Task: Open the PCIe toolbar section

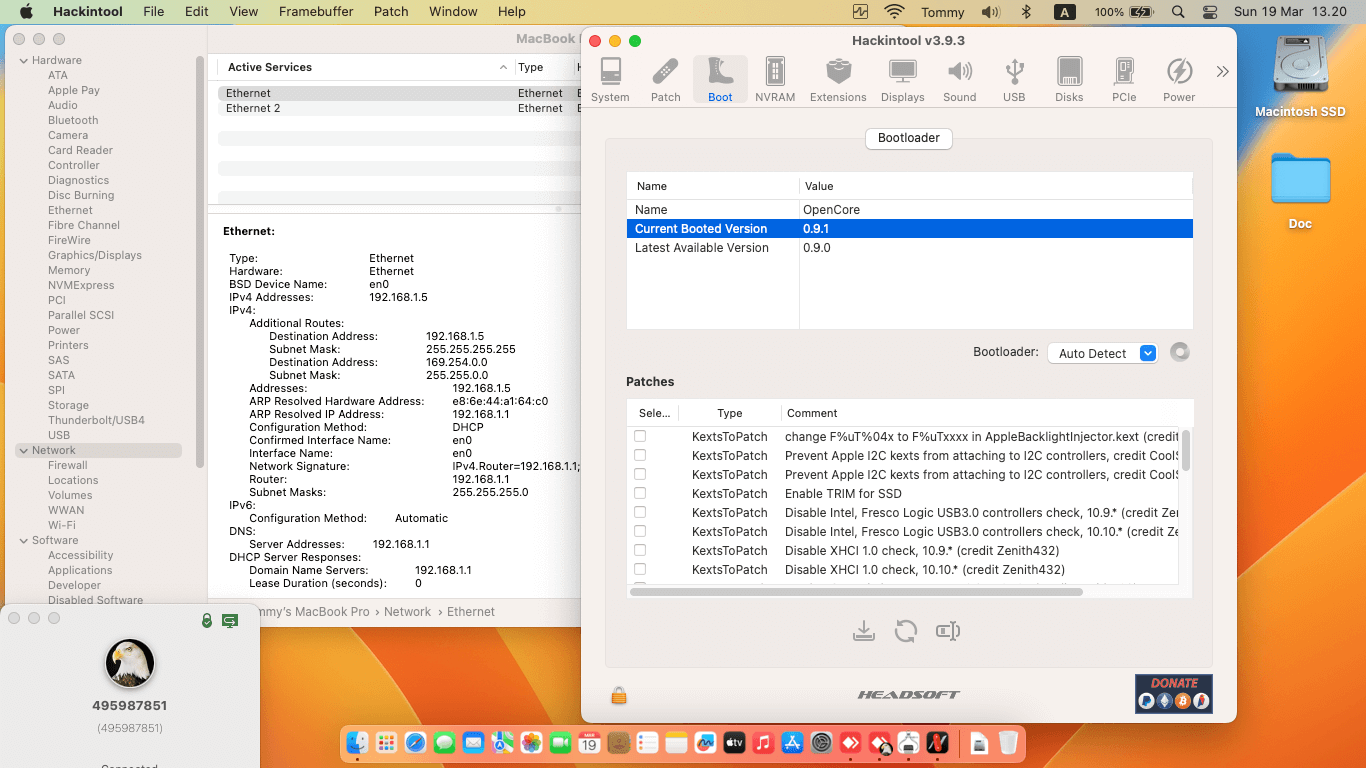Action: pos(1124,79)
